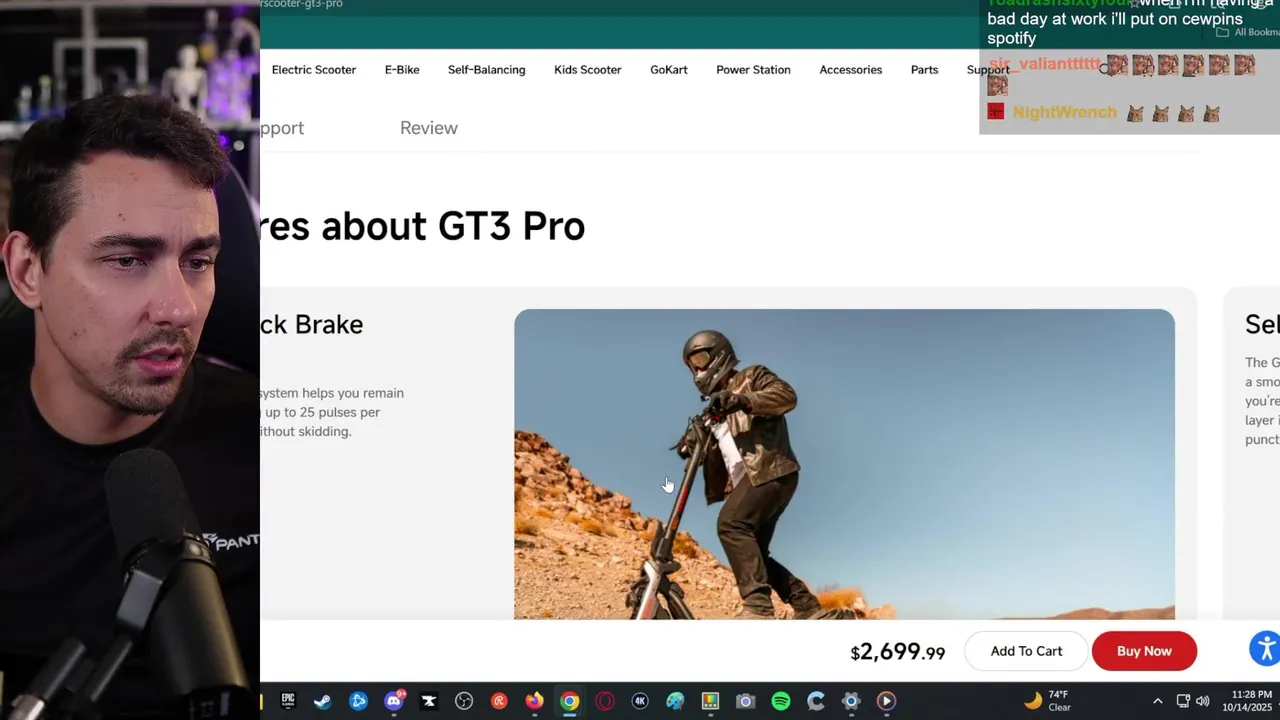This screenshot has width=1280, height=720.
Task: Open the blue C-shaped taskbar app
Action: [816, 701]
